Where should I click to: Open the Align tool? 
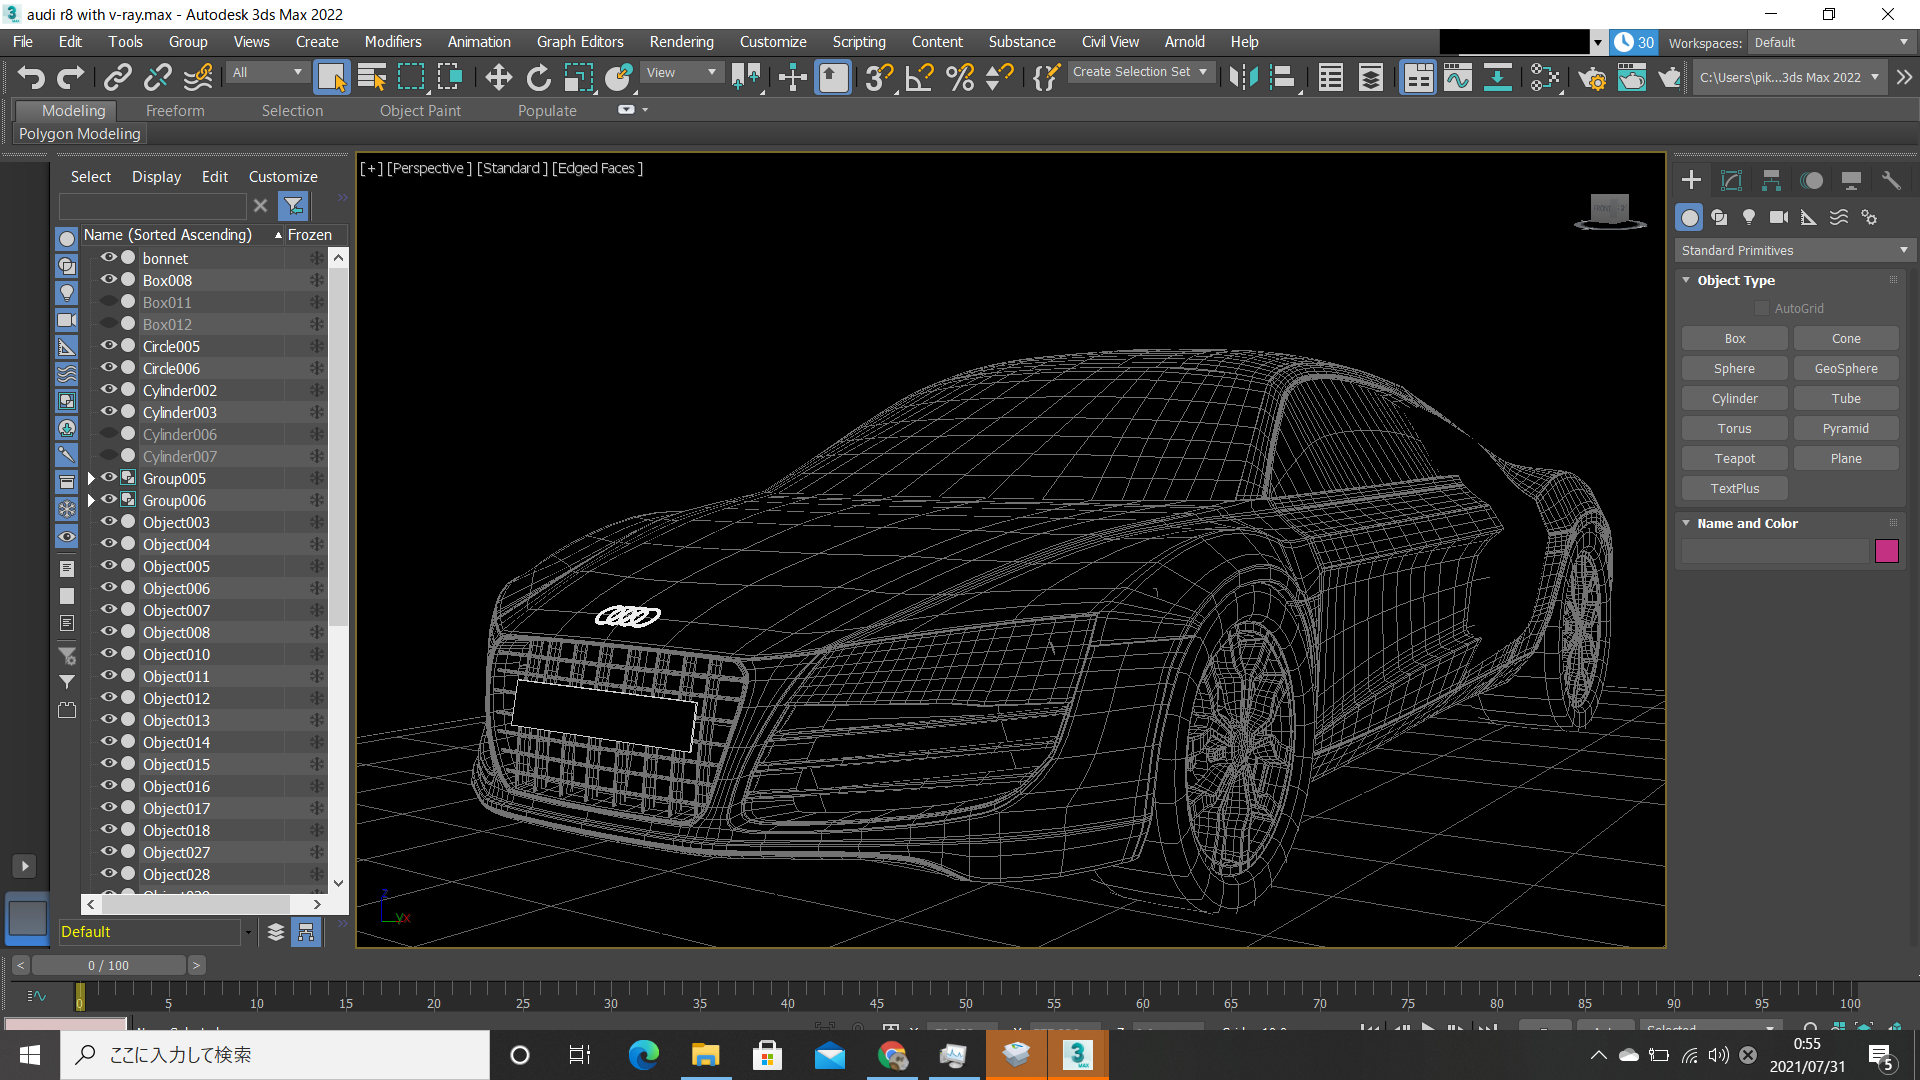tap(1283, 77)
